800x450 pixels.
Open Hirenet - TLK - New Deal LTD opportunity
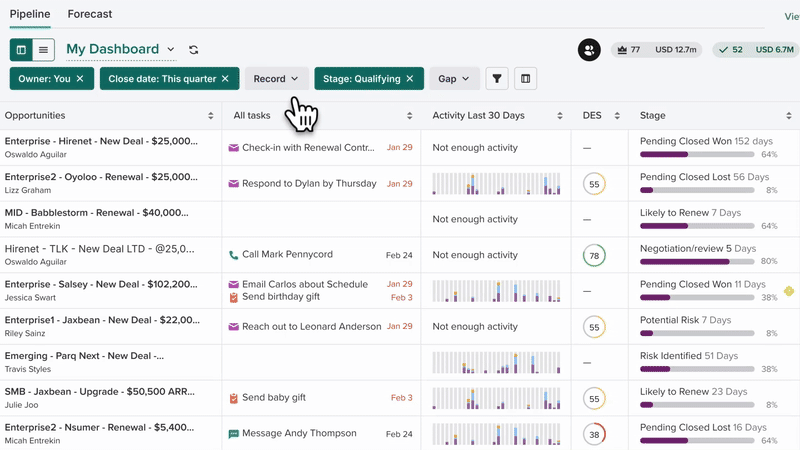pos(99,249)
